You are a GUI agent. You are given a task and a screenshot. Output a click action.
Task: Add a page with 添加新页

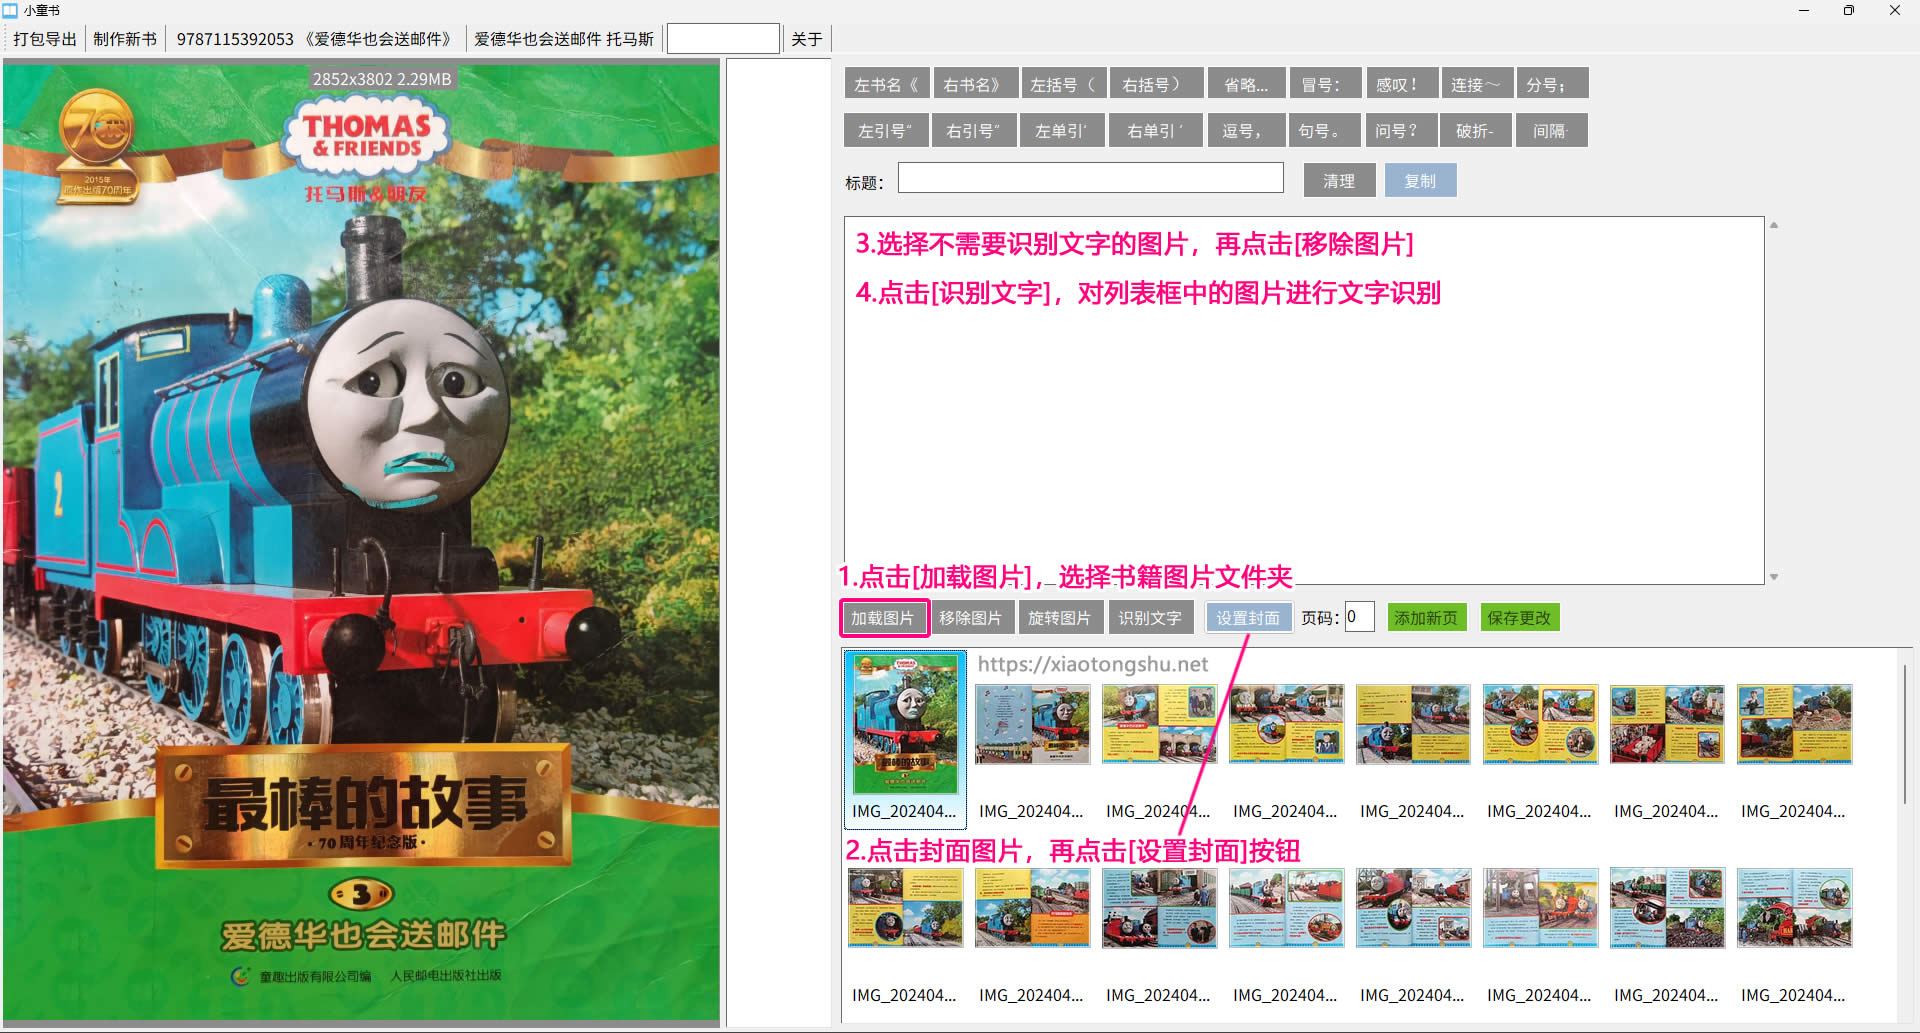(1427, 618)
